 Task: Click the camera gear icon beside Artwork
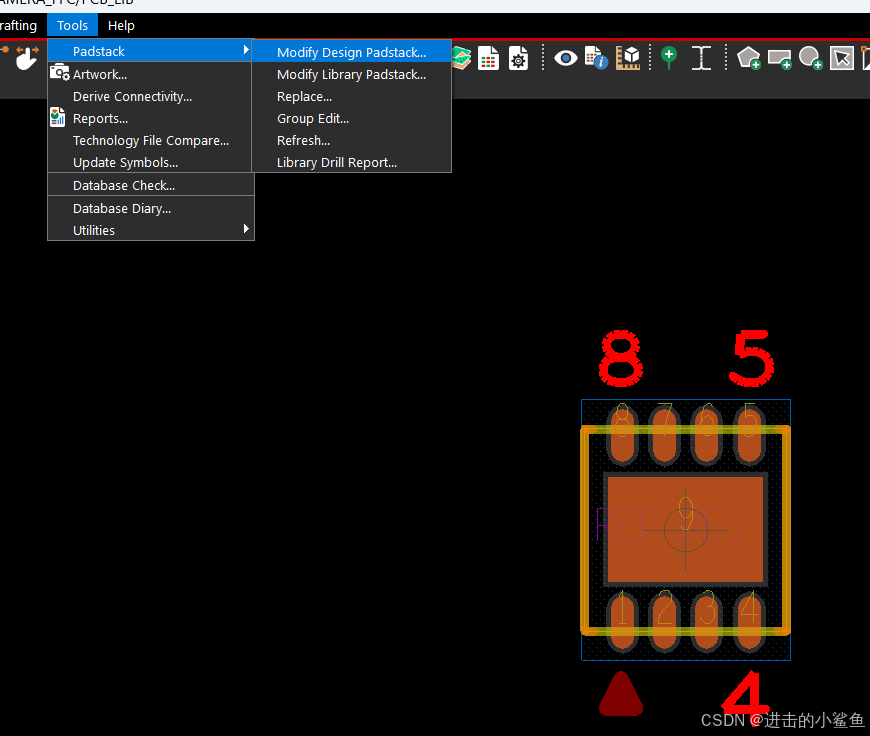(x=59, y=73)
